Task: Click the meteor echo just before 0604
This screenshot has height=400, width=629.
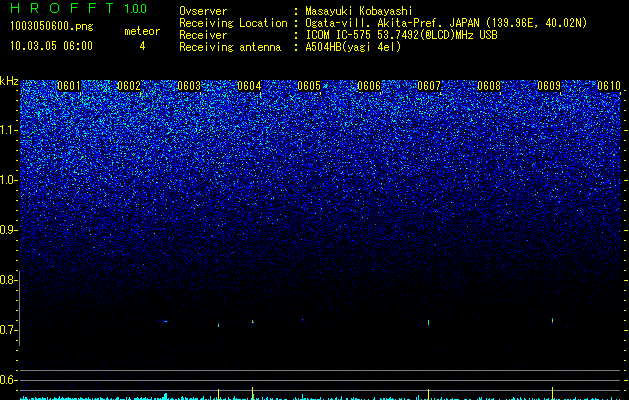Action: 252,321
